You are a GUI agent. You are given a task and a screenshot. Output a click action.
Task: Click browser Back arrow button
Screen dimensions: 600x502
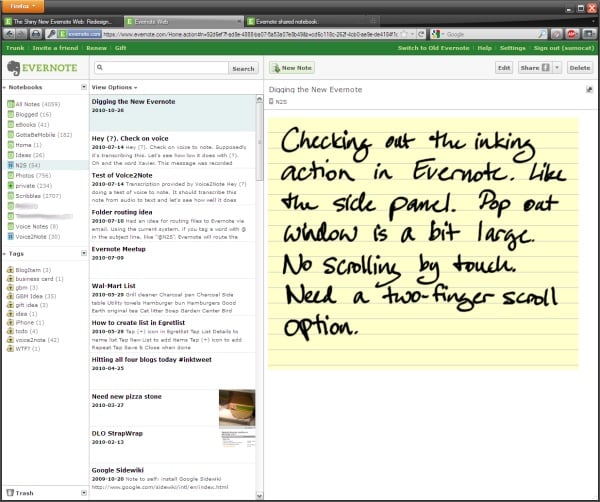click(x=9, y=34)
